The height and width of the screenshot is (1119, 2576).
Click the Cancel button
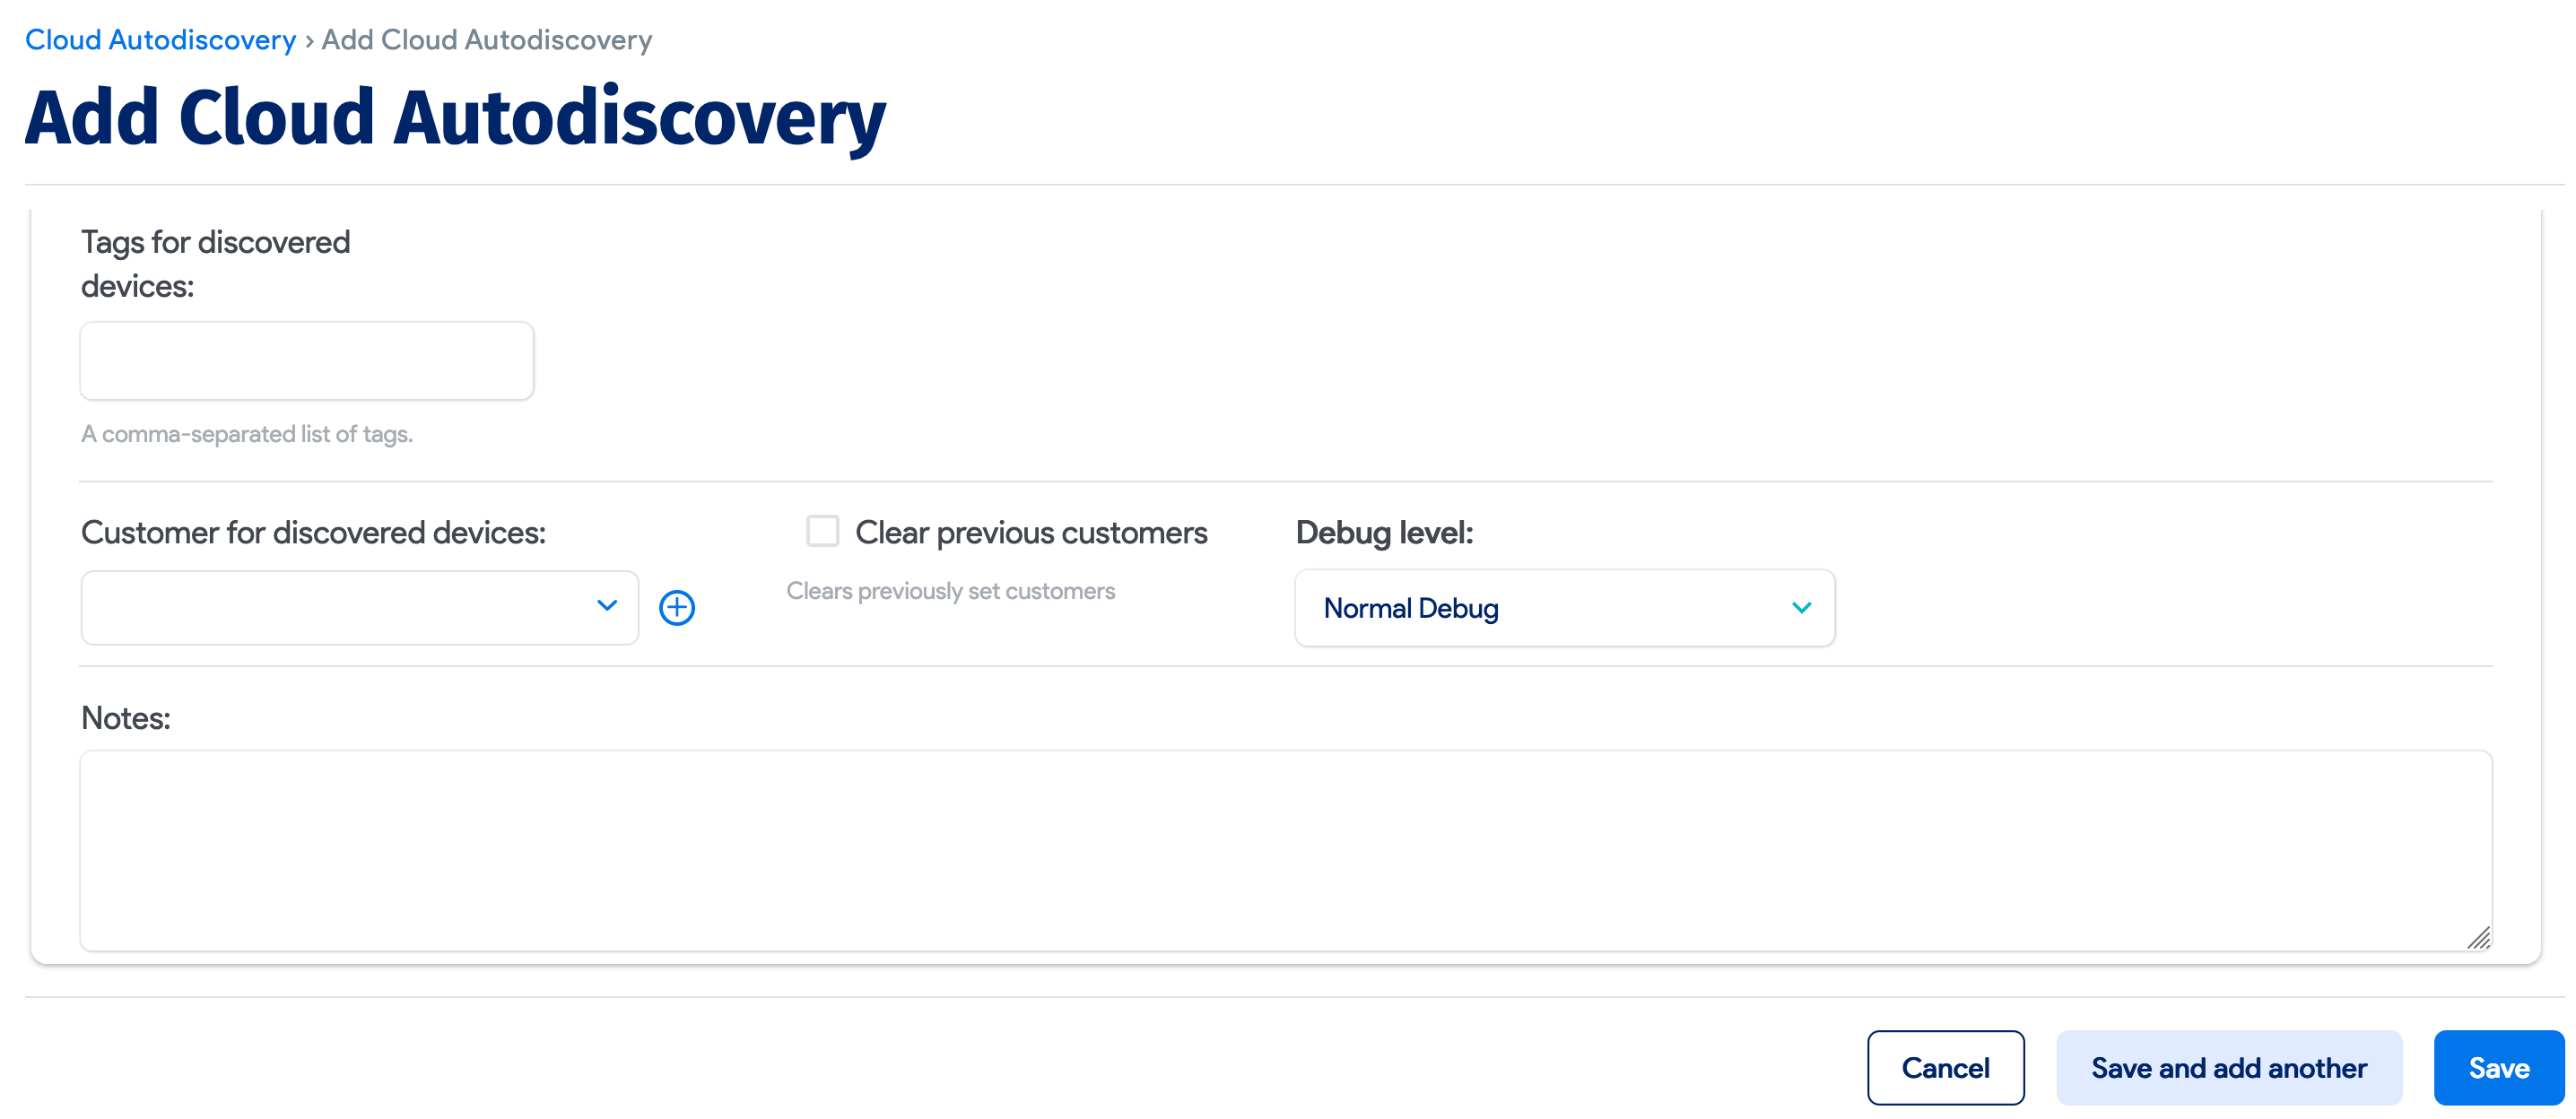click(1945, 1067)
